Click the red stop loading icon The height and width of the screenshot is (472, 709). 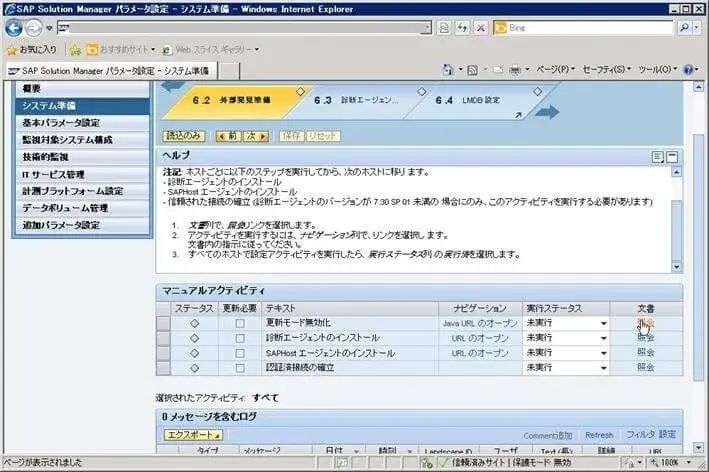(481, 28)
